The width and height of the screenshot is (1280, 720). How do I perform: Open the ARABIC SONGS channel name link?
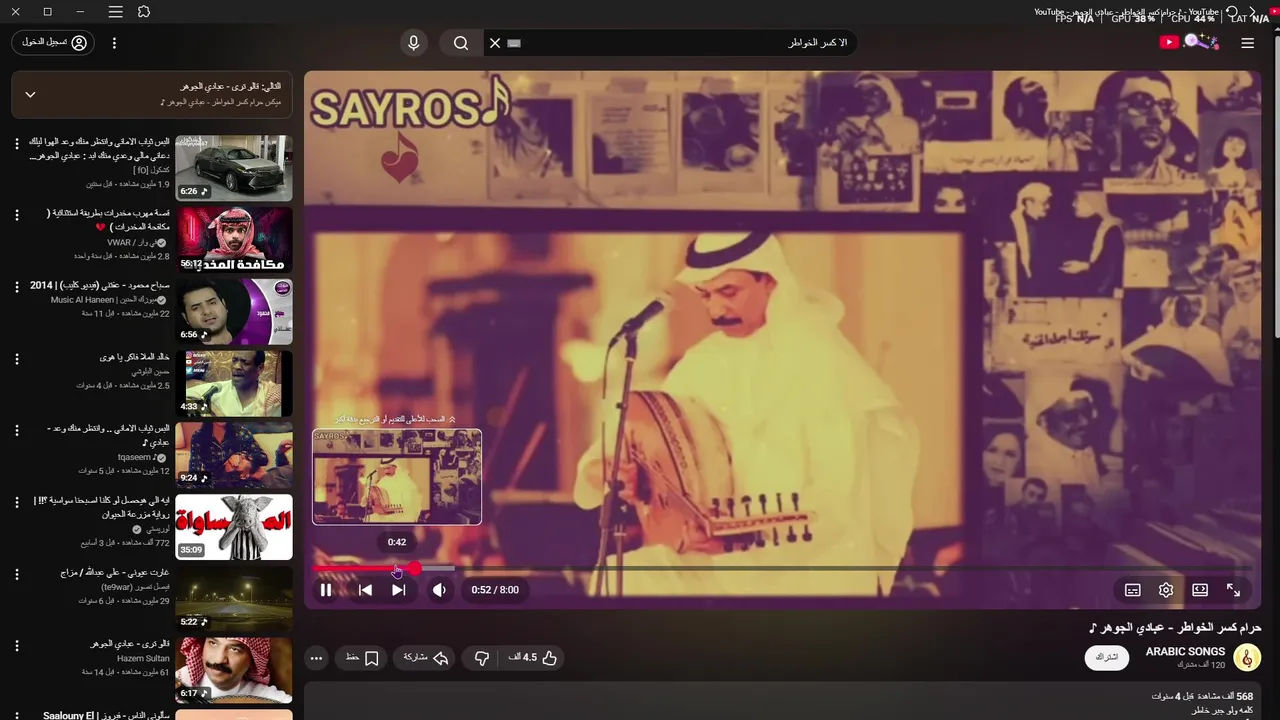(x=1185, y=651)
